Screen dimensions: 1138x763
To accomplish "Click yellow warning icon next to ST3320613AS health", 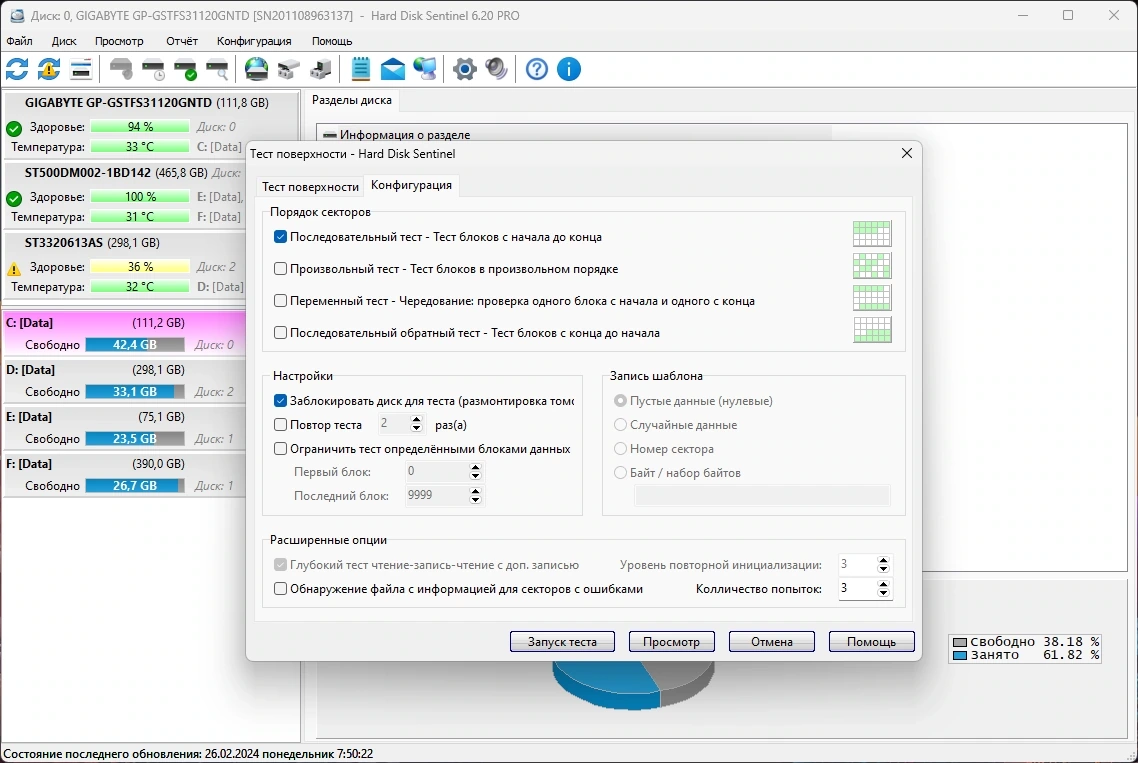I will [14, 269].
